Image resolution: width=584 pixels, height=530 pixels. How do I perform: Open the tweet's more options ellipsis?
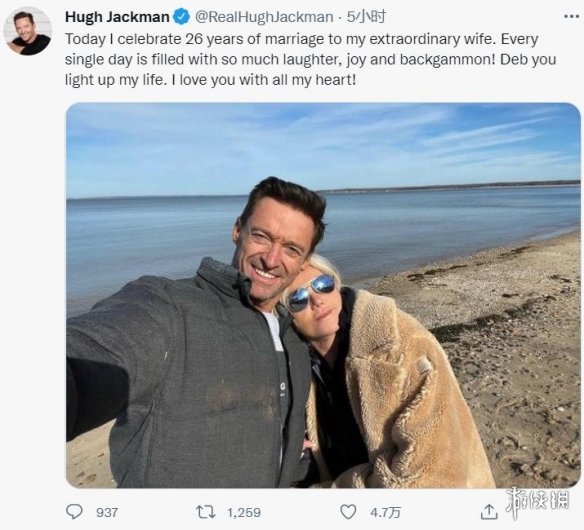point(571,17)
